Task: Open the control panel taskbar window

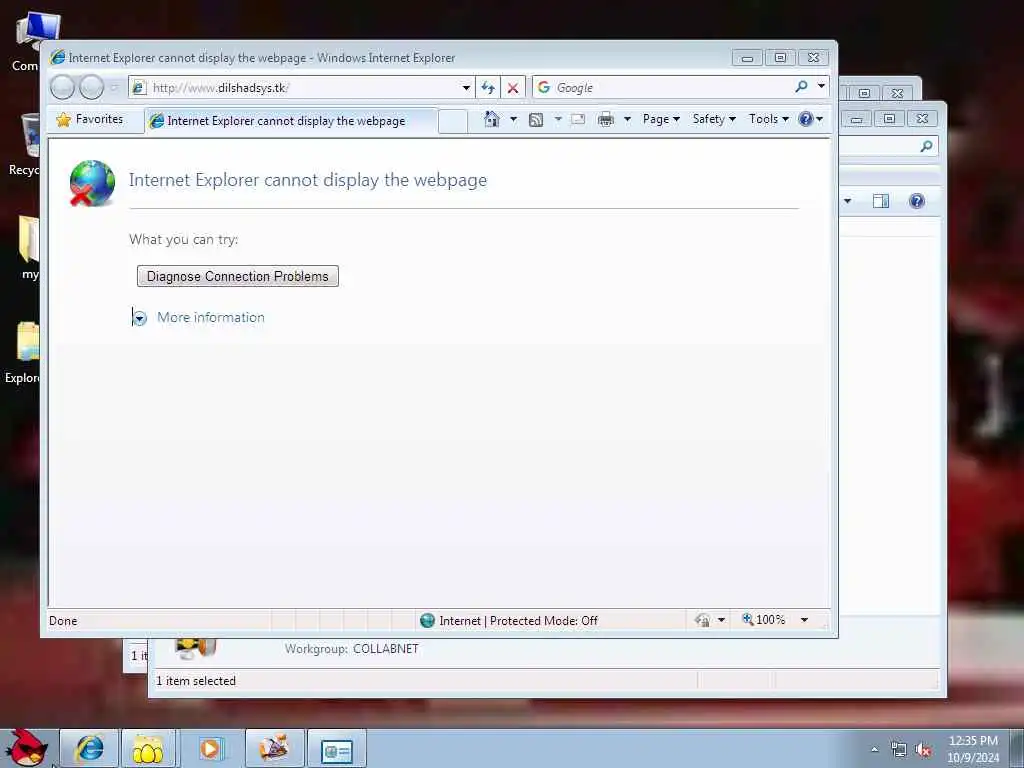Action: [337, 748]
